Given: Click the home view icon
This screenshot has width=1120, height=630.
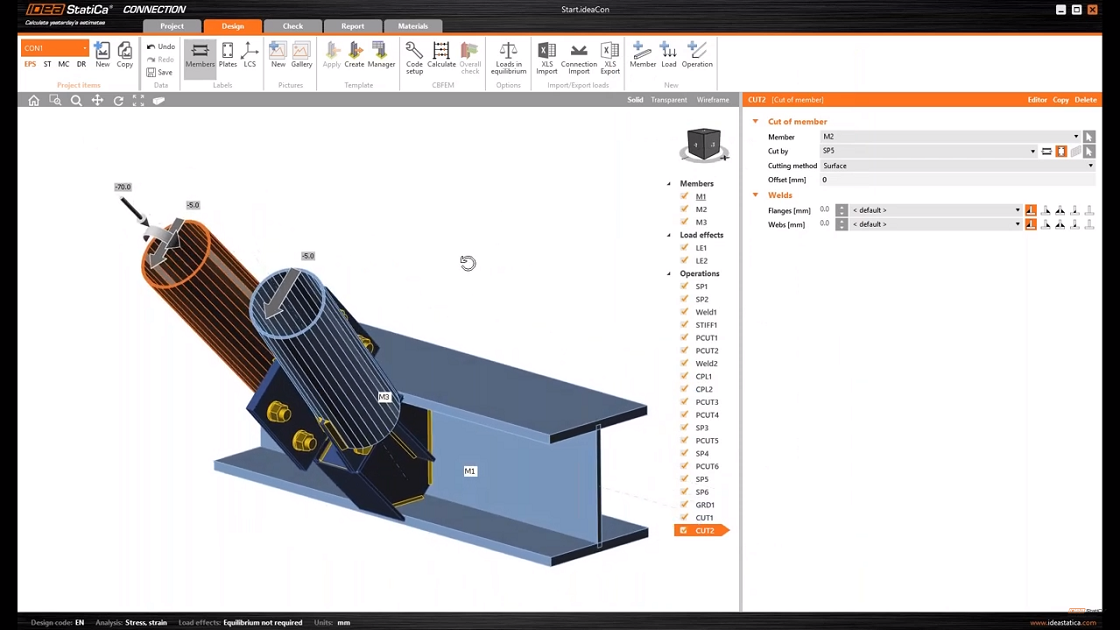Looking at the screenshot, I should click(x=33, y=101).
